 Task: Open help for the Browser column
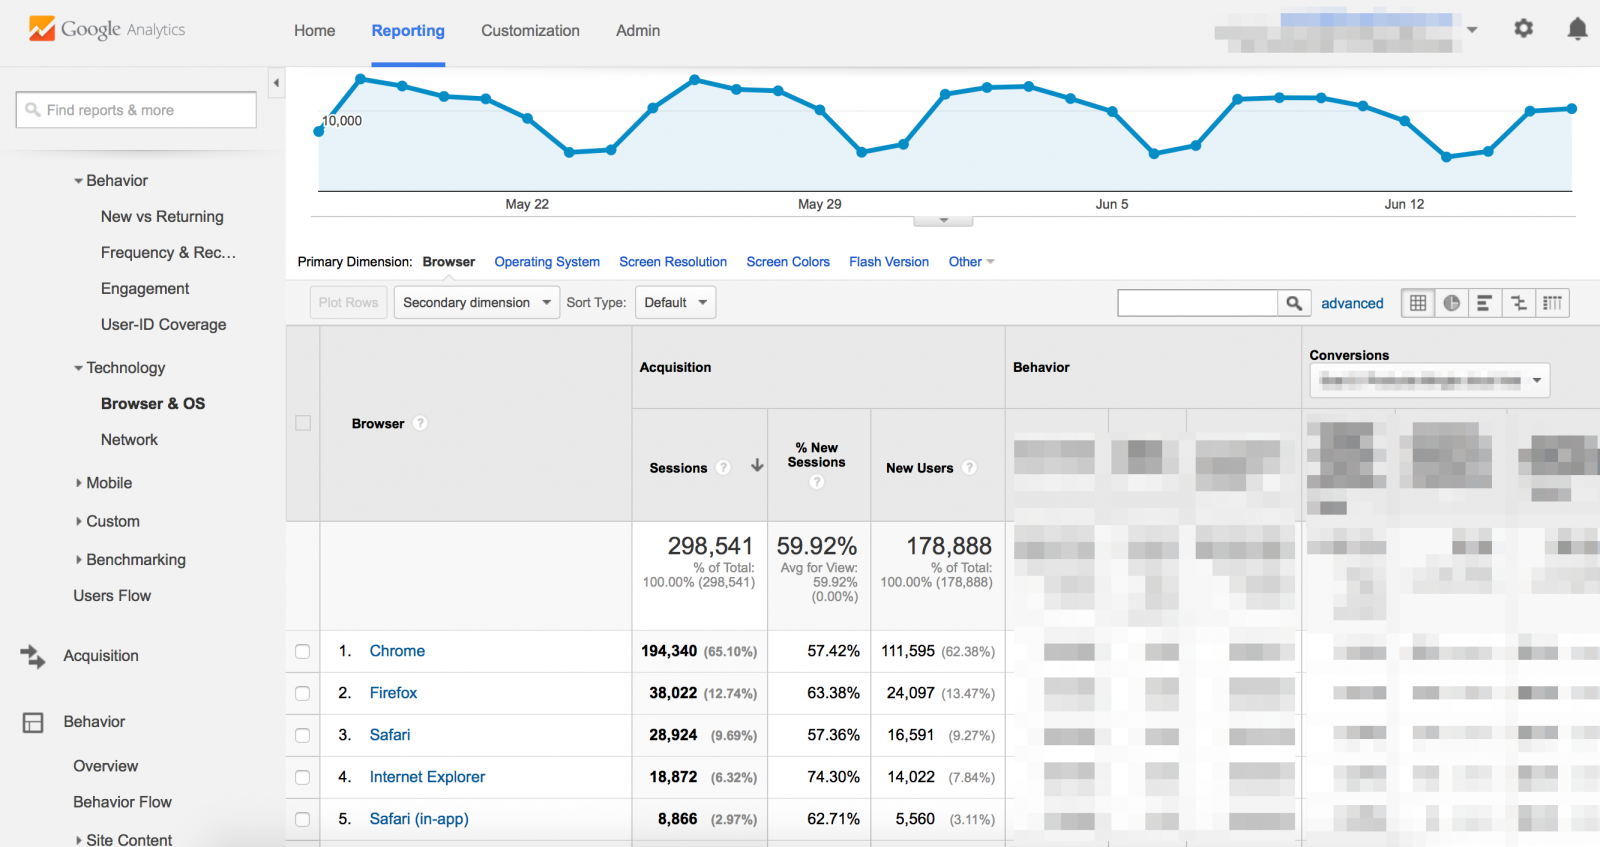pyautogui.click(x=420, y=423)
